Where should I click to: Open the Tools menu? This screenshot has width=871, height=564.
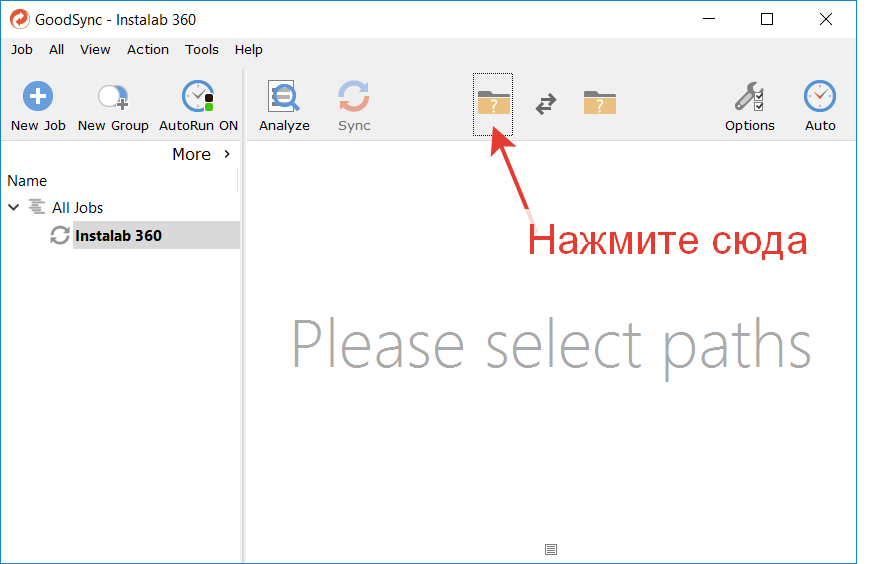point(202,49)
